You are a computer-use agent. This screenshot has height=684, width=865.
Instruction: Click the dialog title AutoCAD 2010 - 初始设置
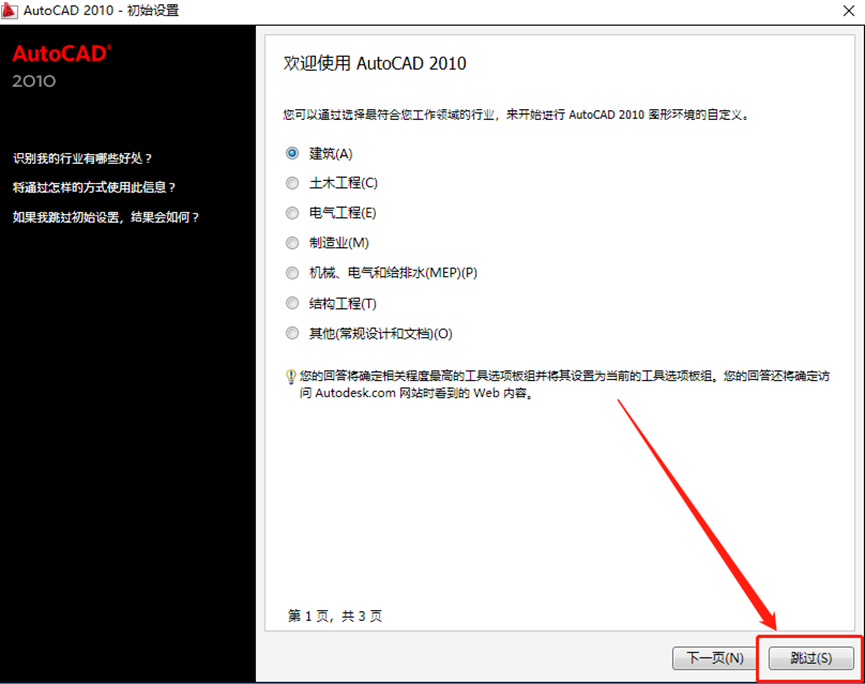(97, 12)
